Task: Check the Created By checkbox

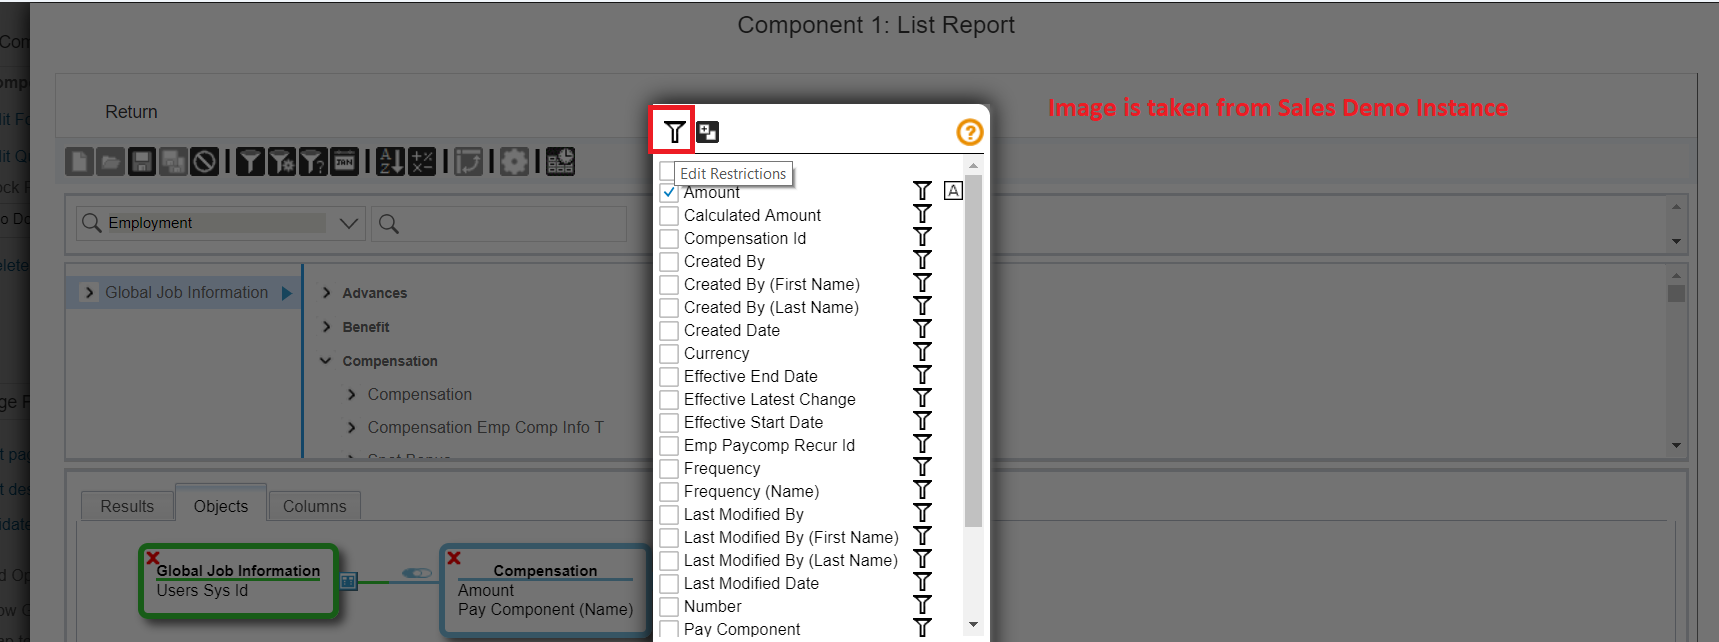Action: (669, 261)
